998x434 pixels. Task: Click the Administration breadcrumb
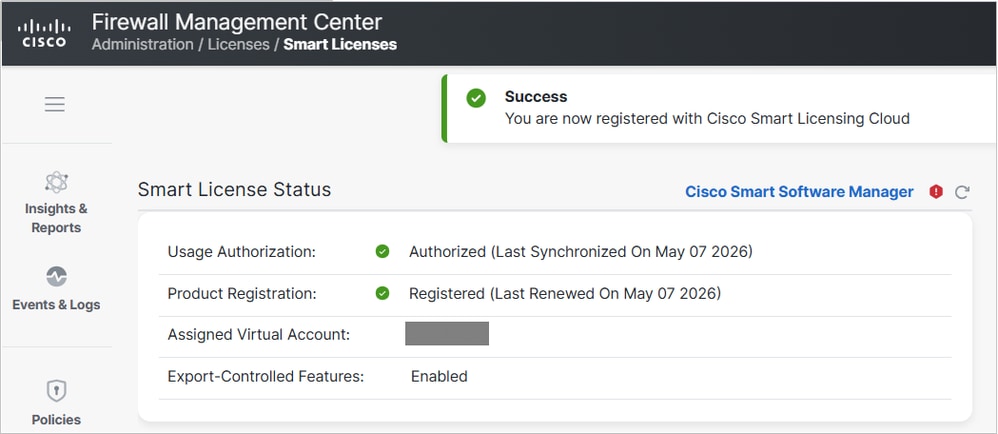coord(143,45)
